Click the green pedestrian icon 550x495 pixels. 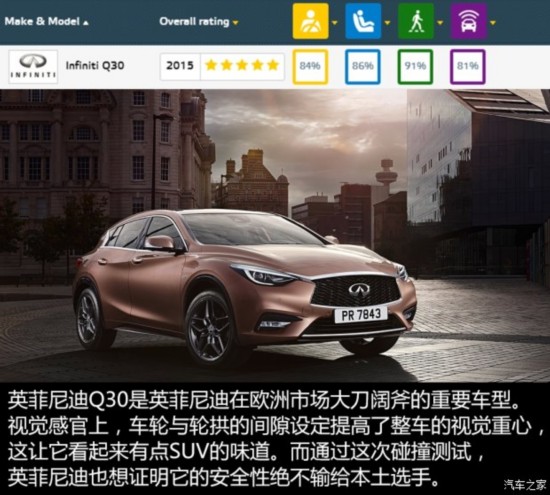click(x=416, y=21)
